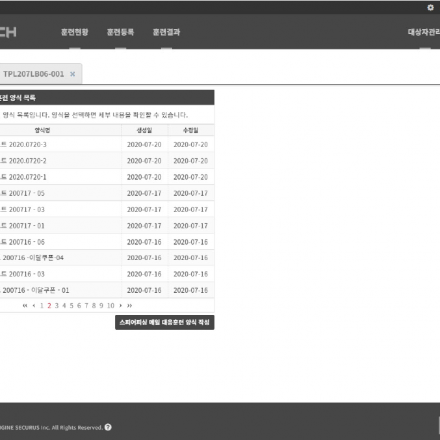440x440 pixels.
Task: Go to page 1 of the list
Action: coord(42,305)
